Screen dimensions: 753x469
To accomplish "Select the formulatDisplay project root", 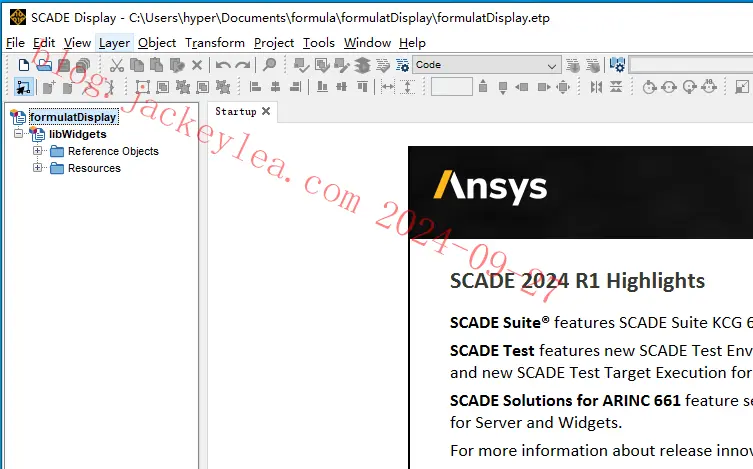I will click(x=73, y=117).
